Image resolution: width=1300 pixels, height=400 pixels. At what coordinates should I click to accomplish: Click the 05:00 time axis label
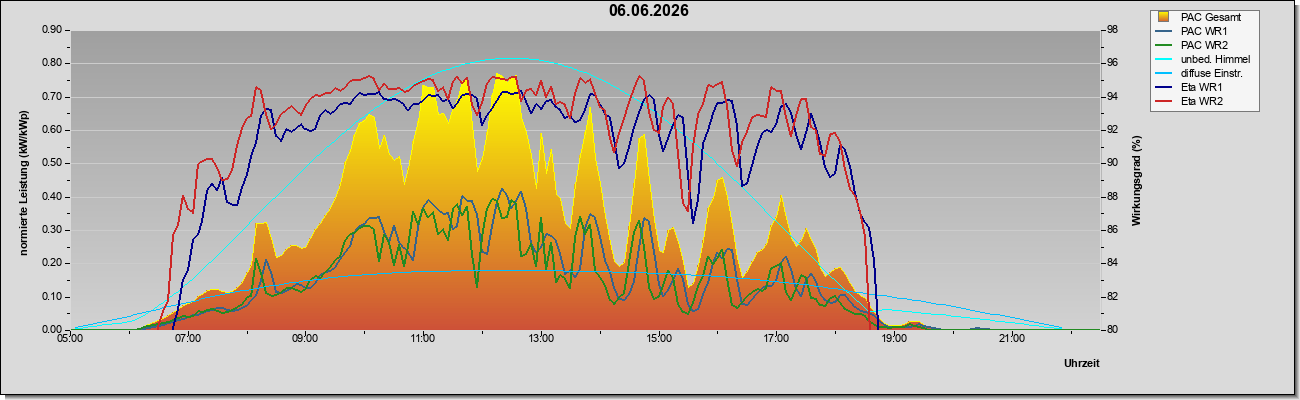pyautogui.click(x=70, y=340)
